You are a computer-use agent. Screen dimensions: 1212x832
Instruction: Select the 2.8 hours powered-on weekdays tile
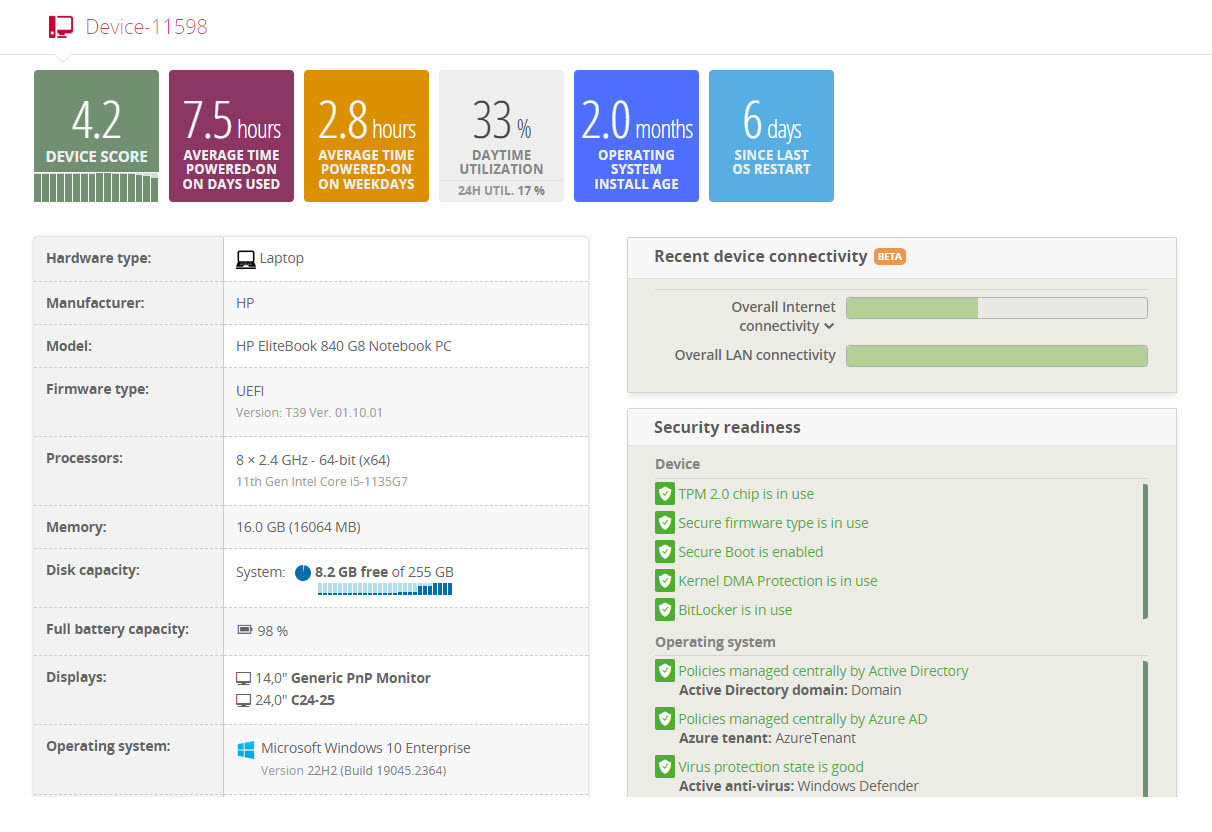pyautogui.click(x=366, y=136)
